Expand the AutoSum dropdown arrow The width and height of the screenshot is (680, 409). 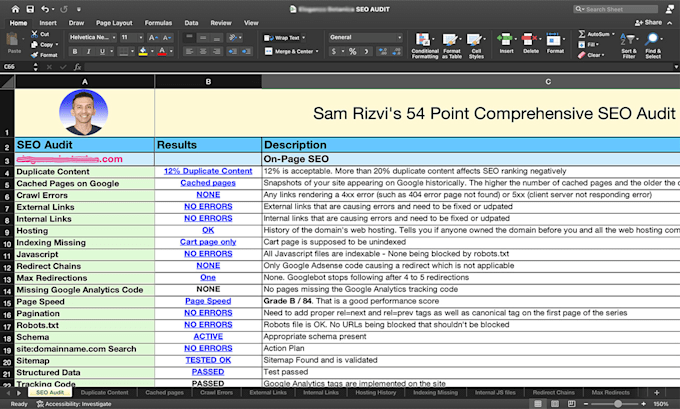coord(613,34)
